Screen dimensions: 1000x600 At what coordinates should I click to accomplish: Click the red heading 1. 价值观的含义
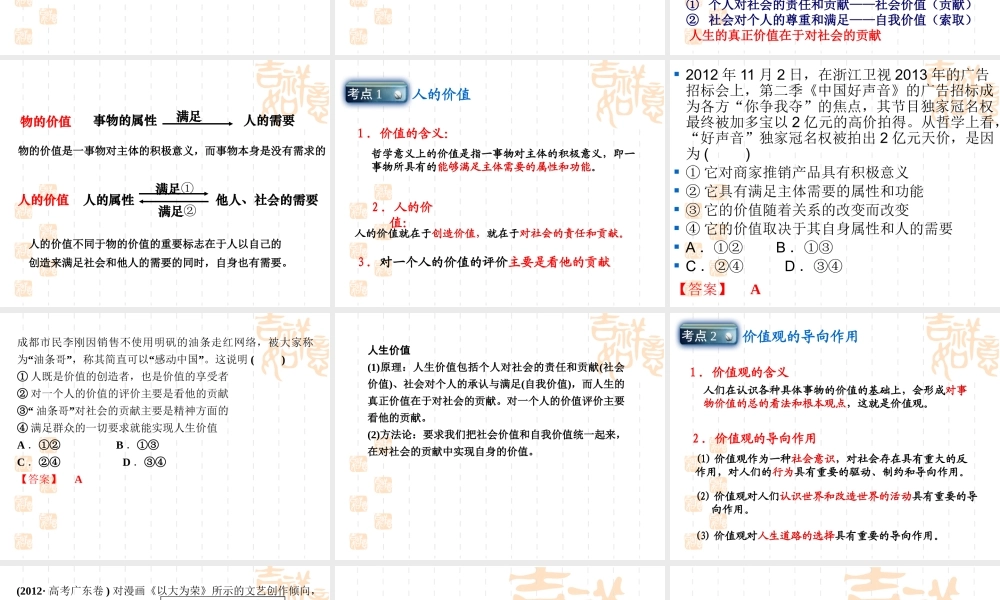pos(739,372)
